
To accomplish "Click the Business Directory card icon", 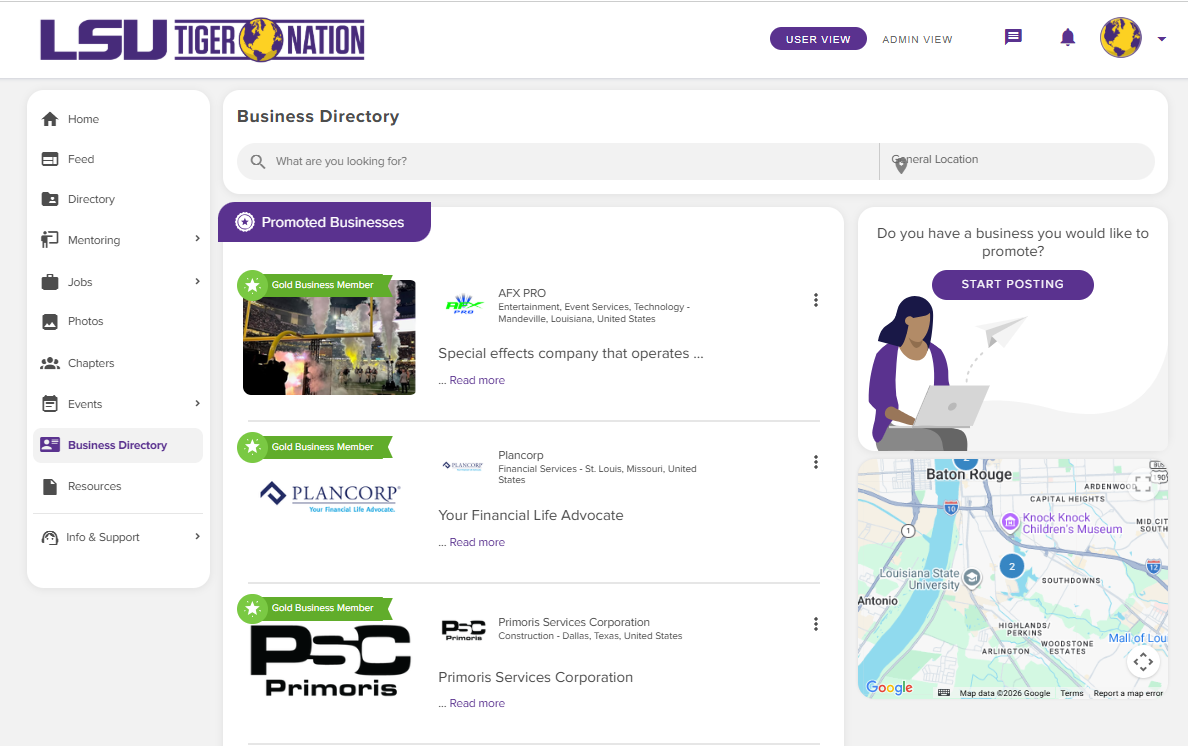I will (50, 445).
